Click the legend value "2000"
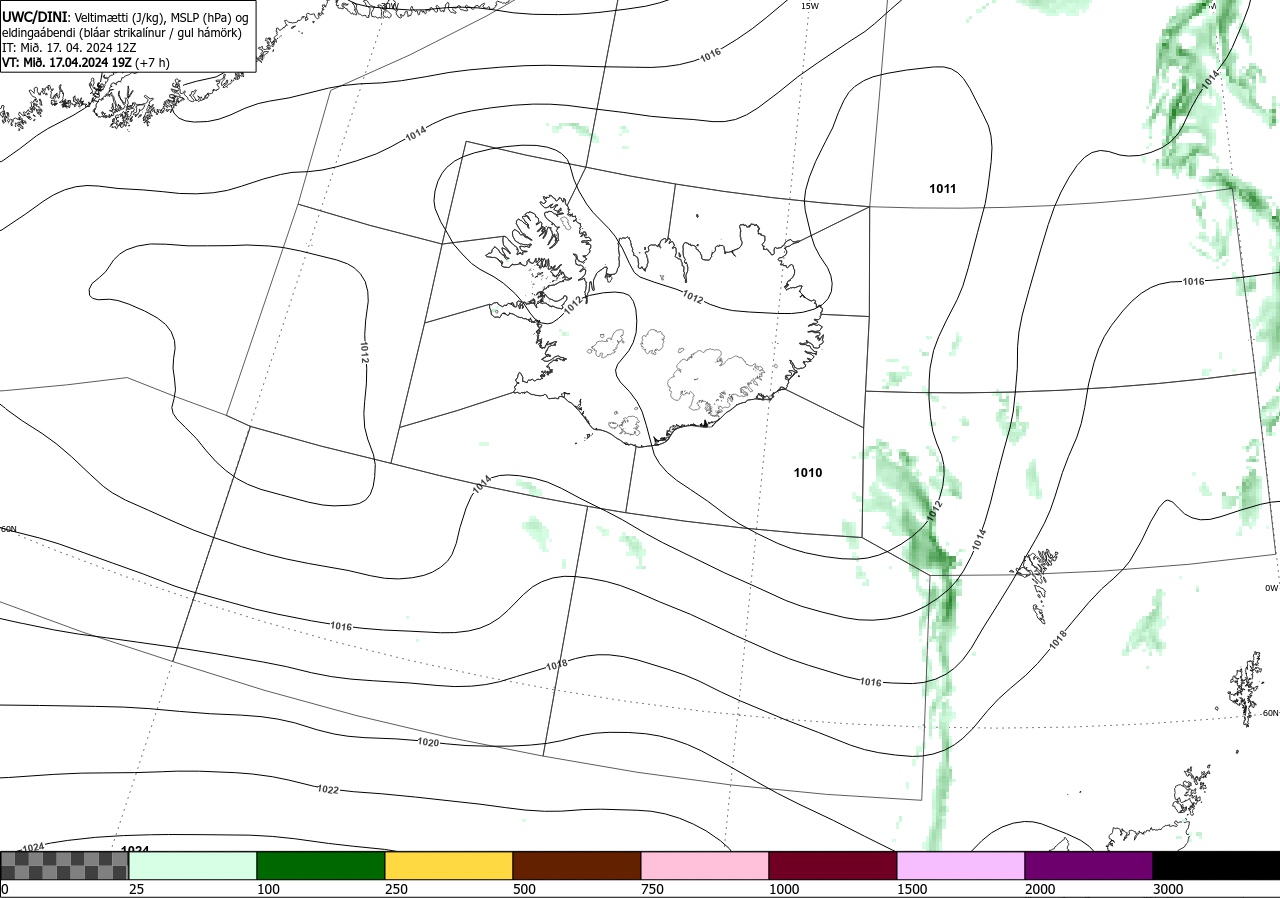Screen dimensions: 1280x898 coord(1039,889)
